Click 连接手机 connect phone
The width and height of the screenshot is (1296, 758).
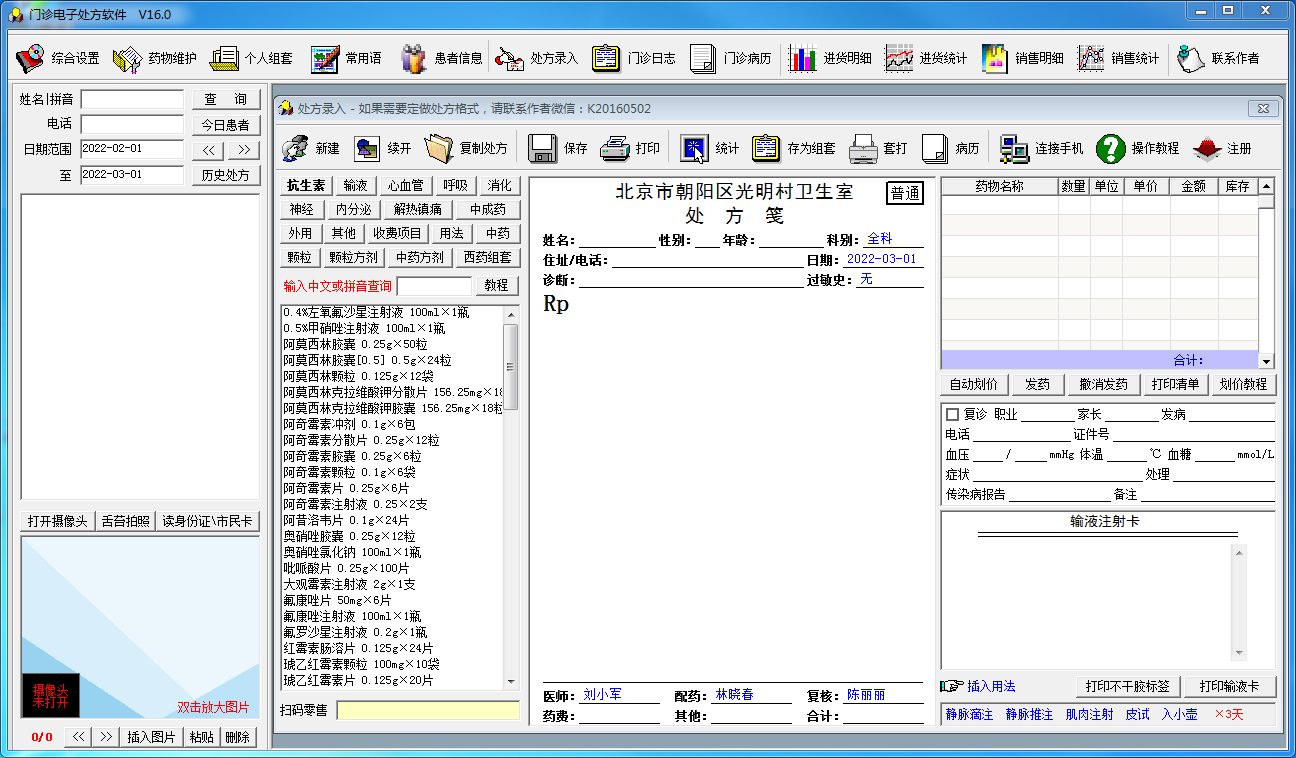(x=1042, y=148)
